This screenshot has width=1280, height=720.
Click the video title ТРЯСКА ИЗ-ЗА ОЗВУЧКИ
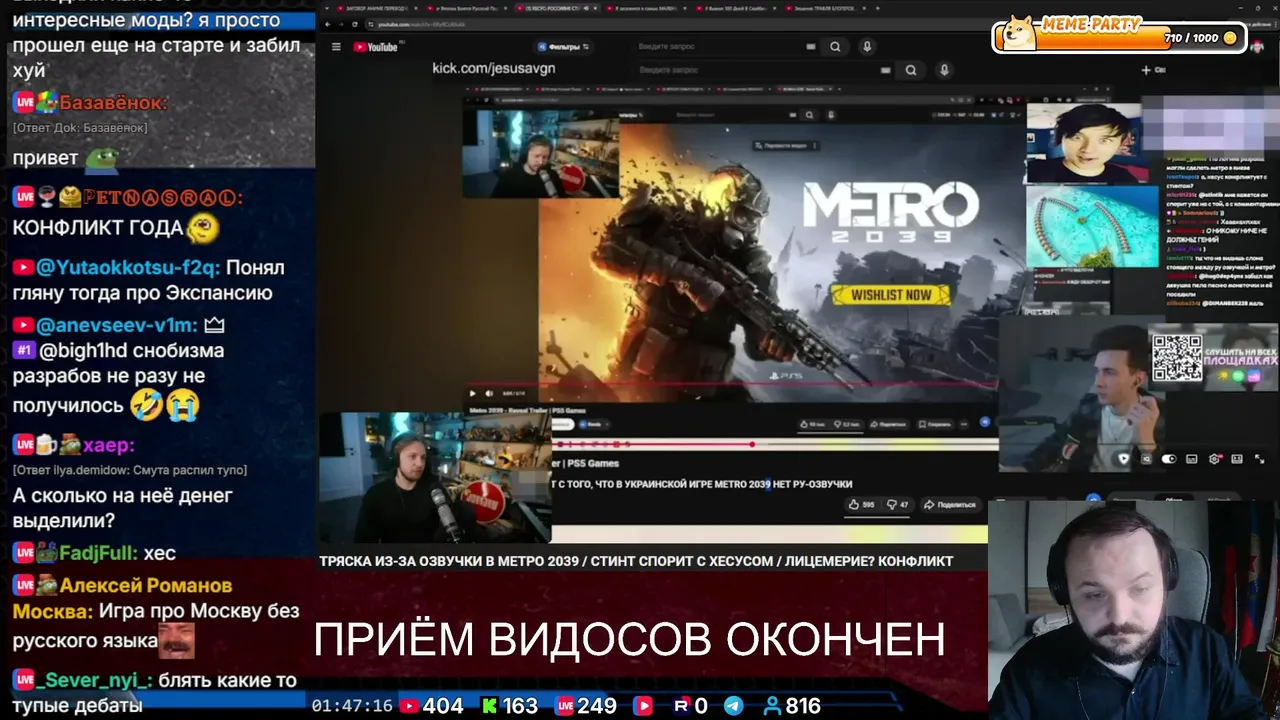pos(636,561)
